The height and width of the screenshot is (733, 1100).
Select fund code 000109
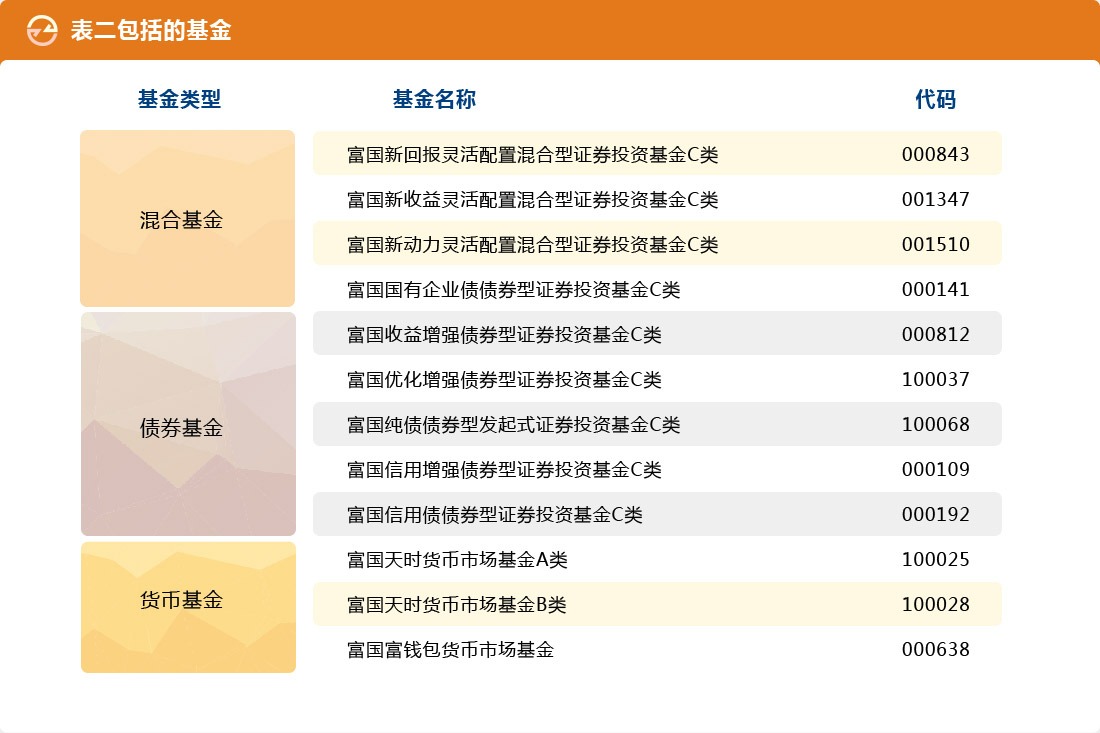(x=935, y=469)
